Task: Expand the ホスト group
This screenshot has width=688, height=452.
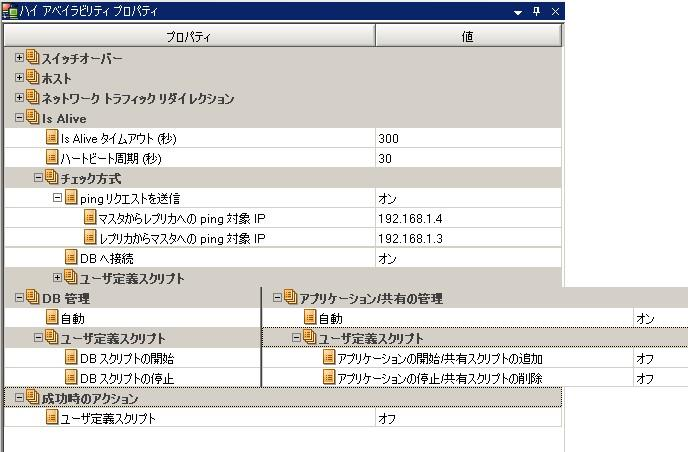Action: (19, 78)
